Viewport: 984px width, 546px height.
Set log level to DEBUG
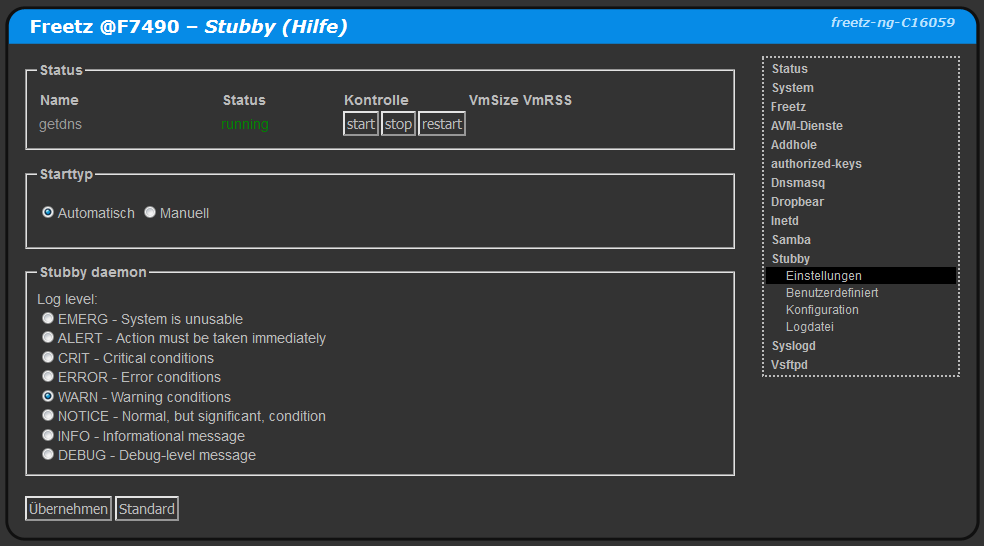click(x=48, y=455)
